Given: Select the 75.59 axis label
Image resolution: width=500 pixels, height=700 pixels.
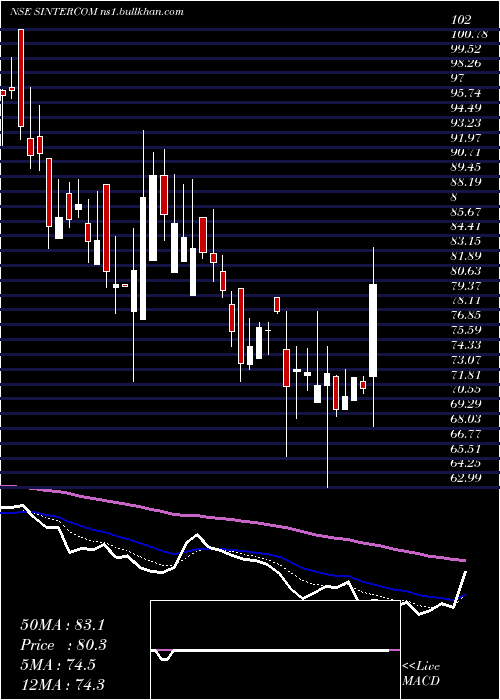Looking at the screenshot, I should pos(466,329).
